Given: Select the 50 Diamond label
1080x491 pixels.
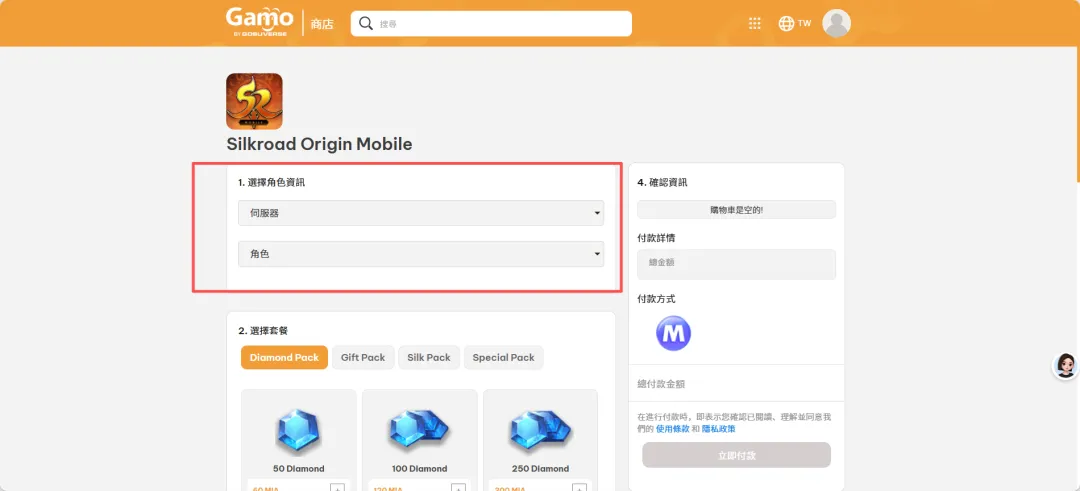Looking at the screenshot, I should [298, 469].
